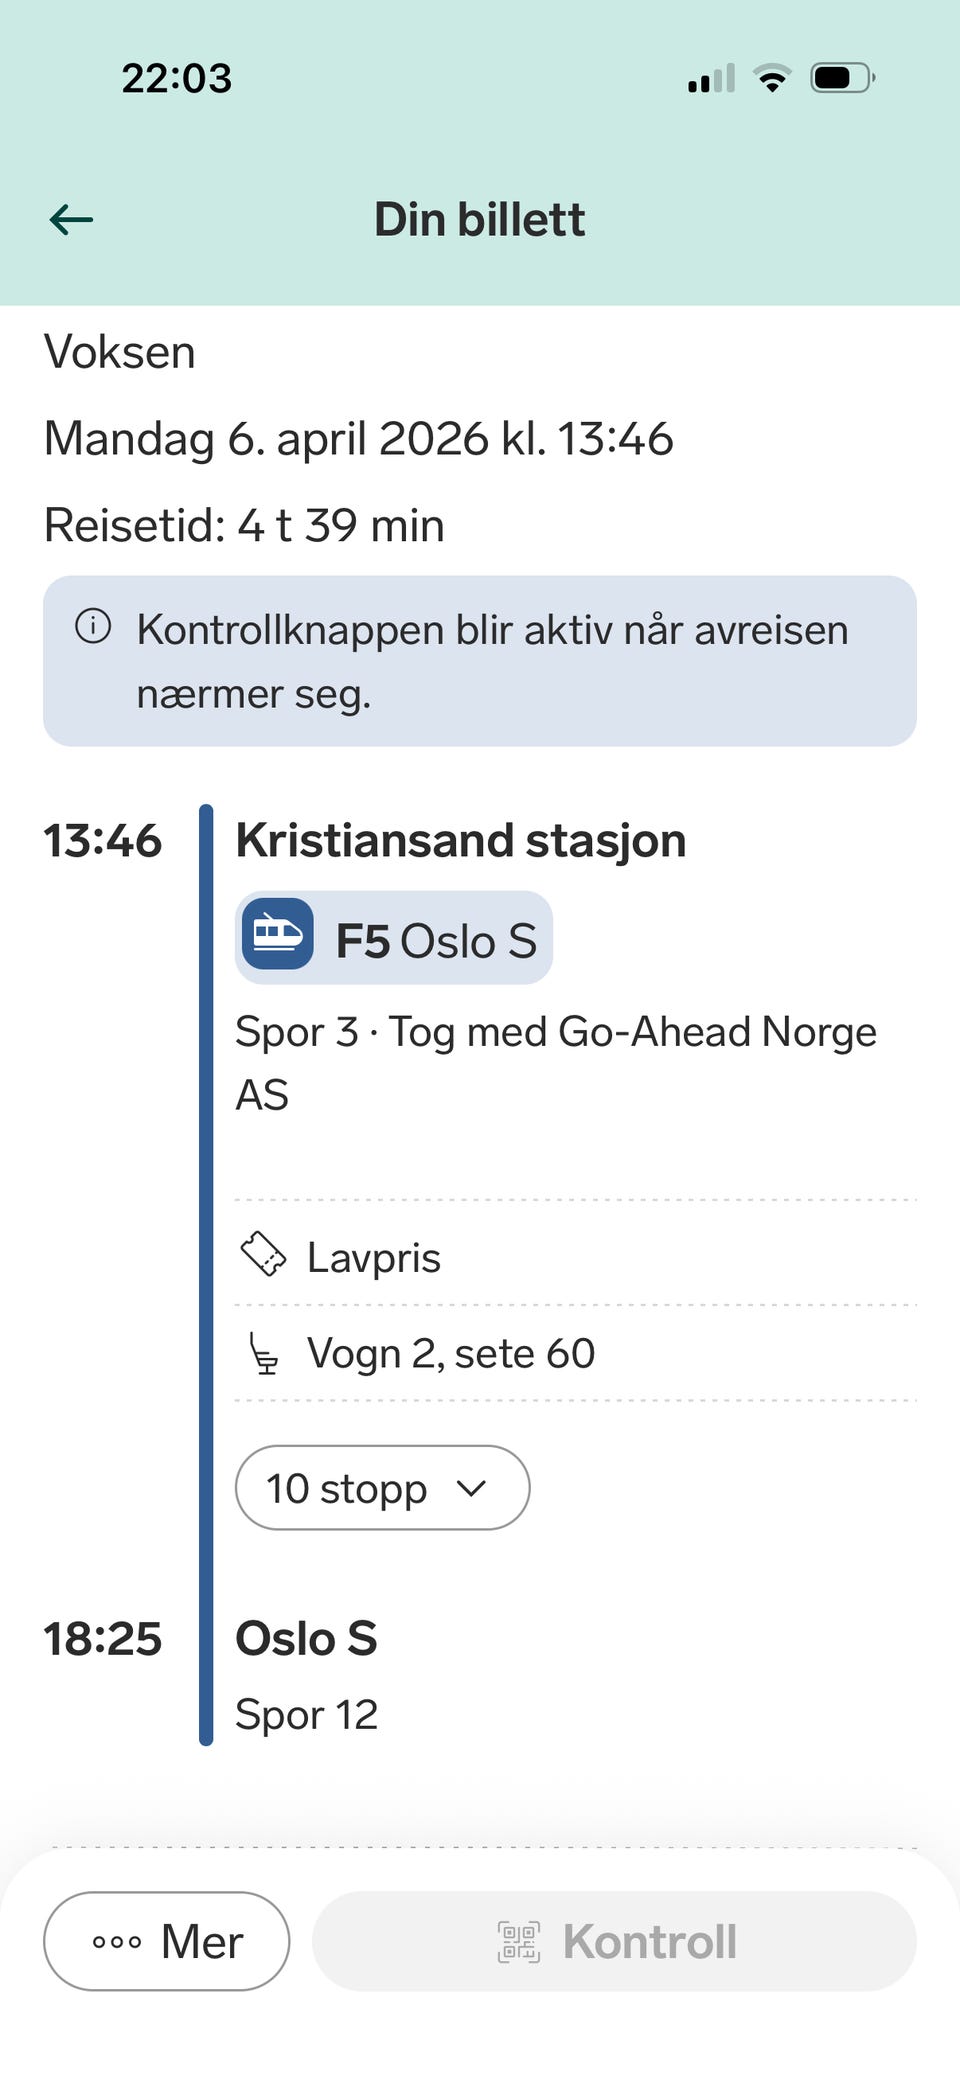Tap the three-dots icon beside Mer
The height and width of the screenshot is (2087, 960).
[x=117, y=1942]
